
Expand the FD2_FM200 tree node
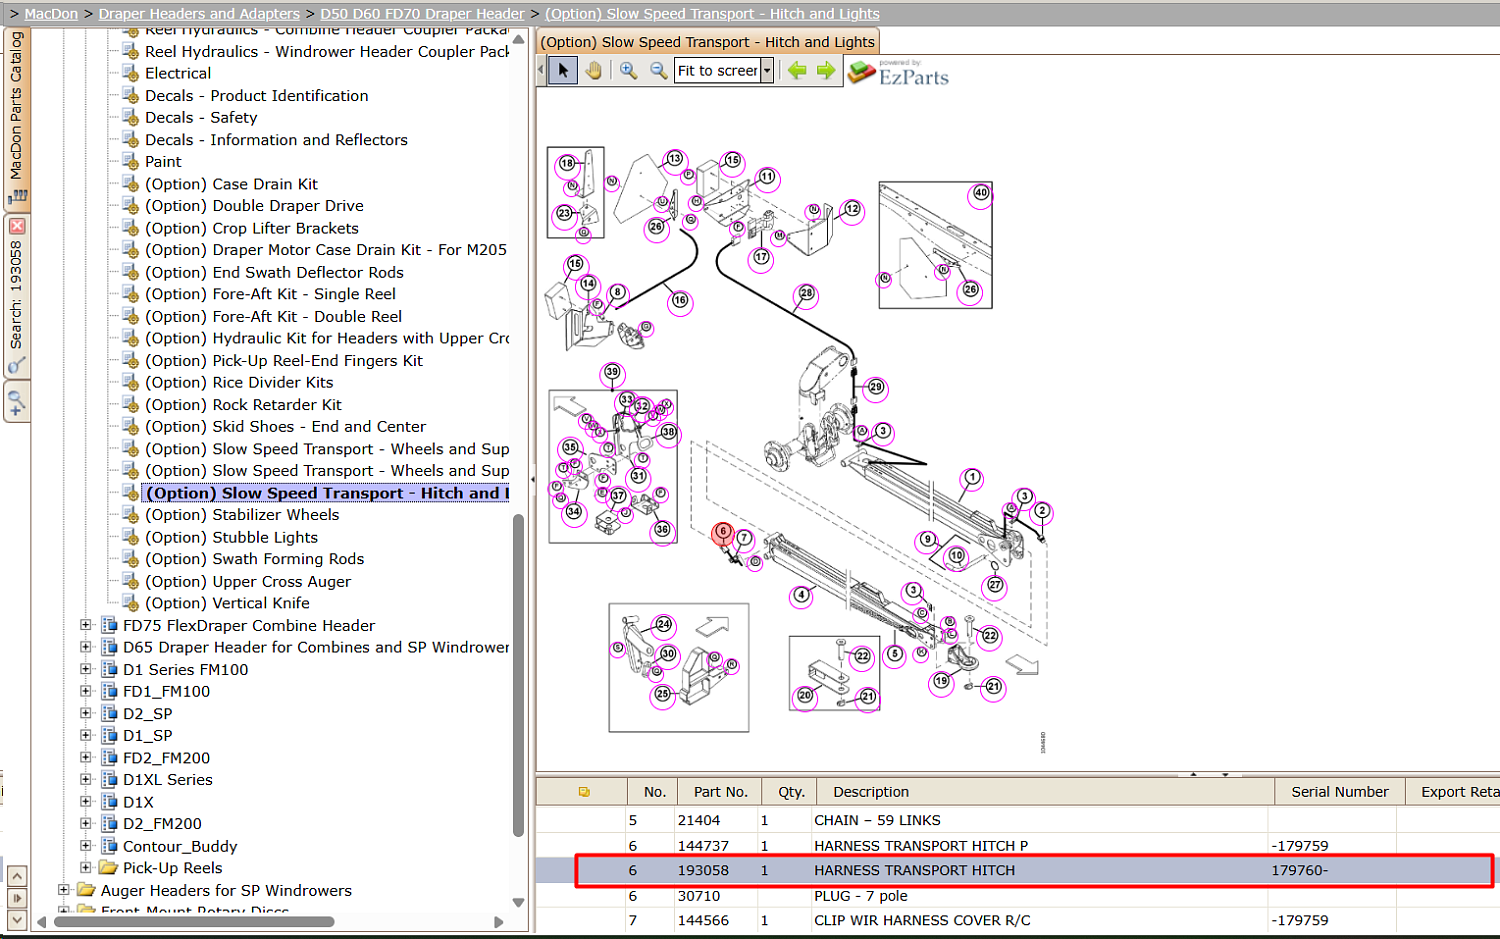[86, 758]
